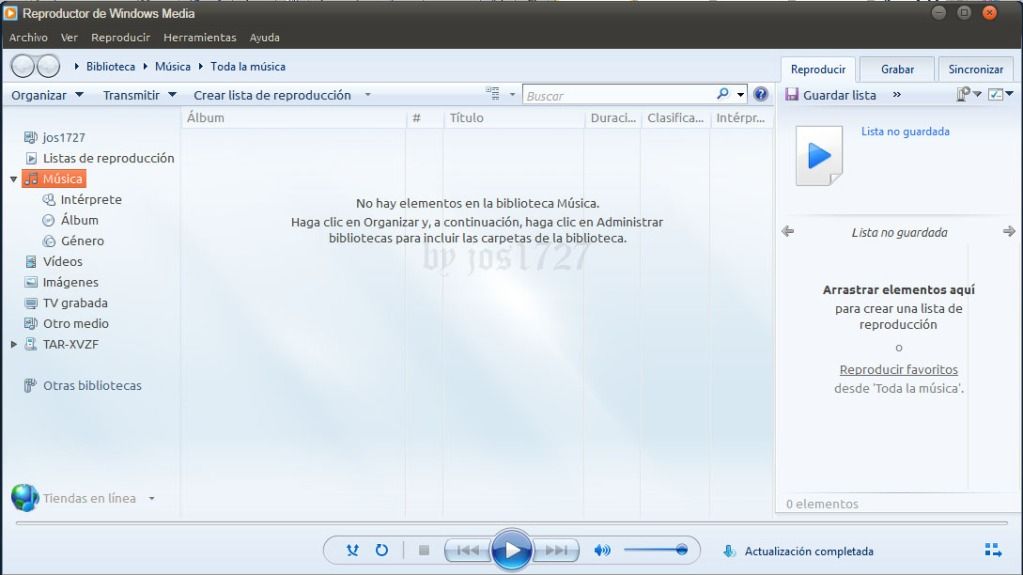Open the search options dropdown arrow
Image resolution: width=1023 pixels, height=575 pixels.
pos(741,95)
